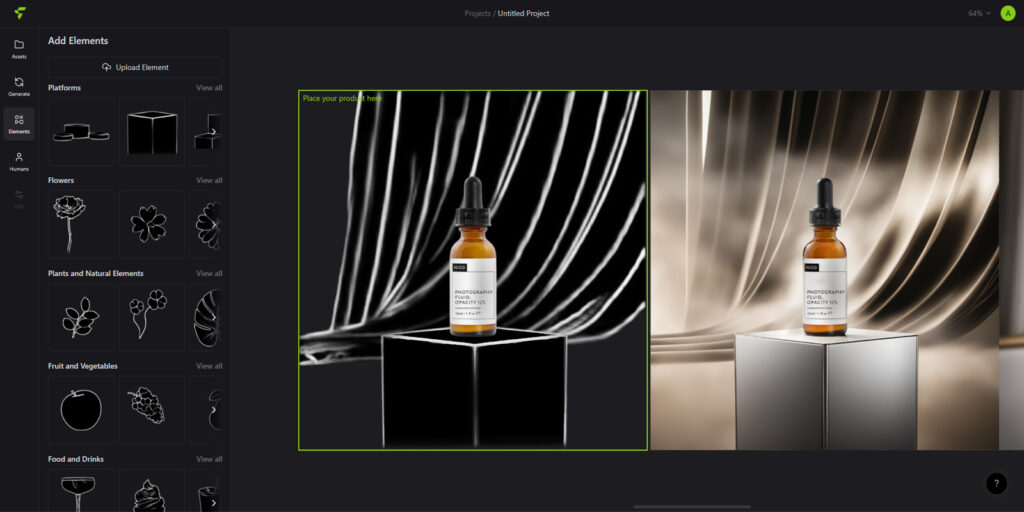1024x512 pixels.
Task: Add the black cube platform element
Action: click(x=152, y=131)
